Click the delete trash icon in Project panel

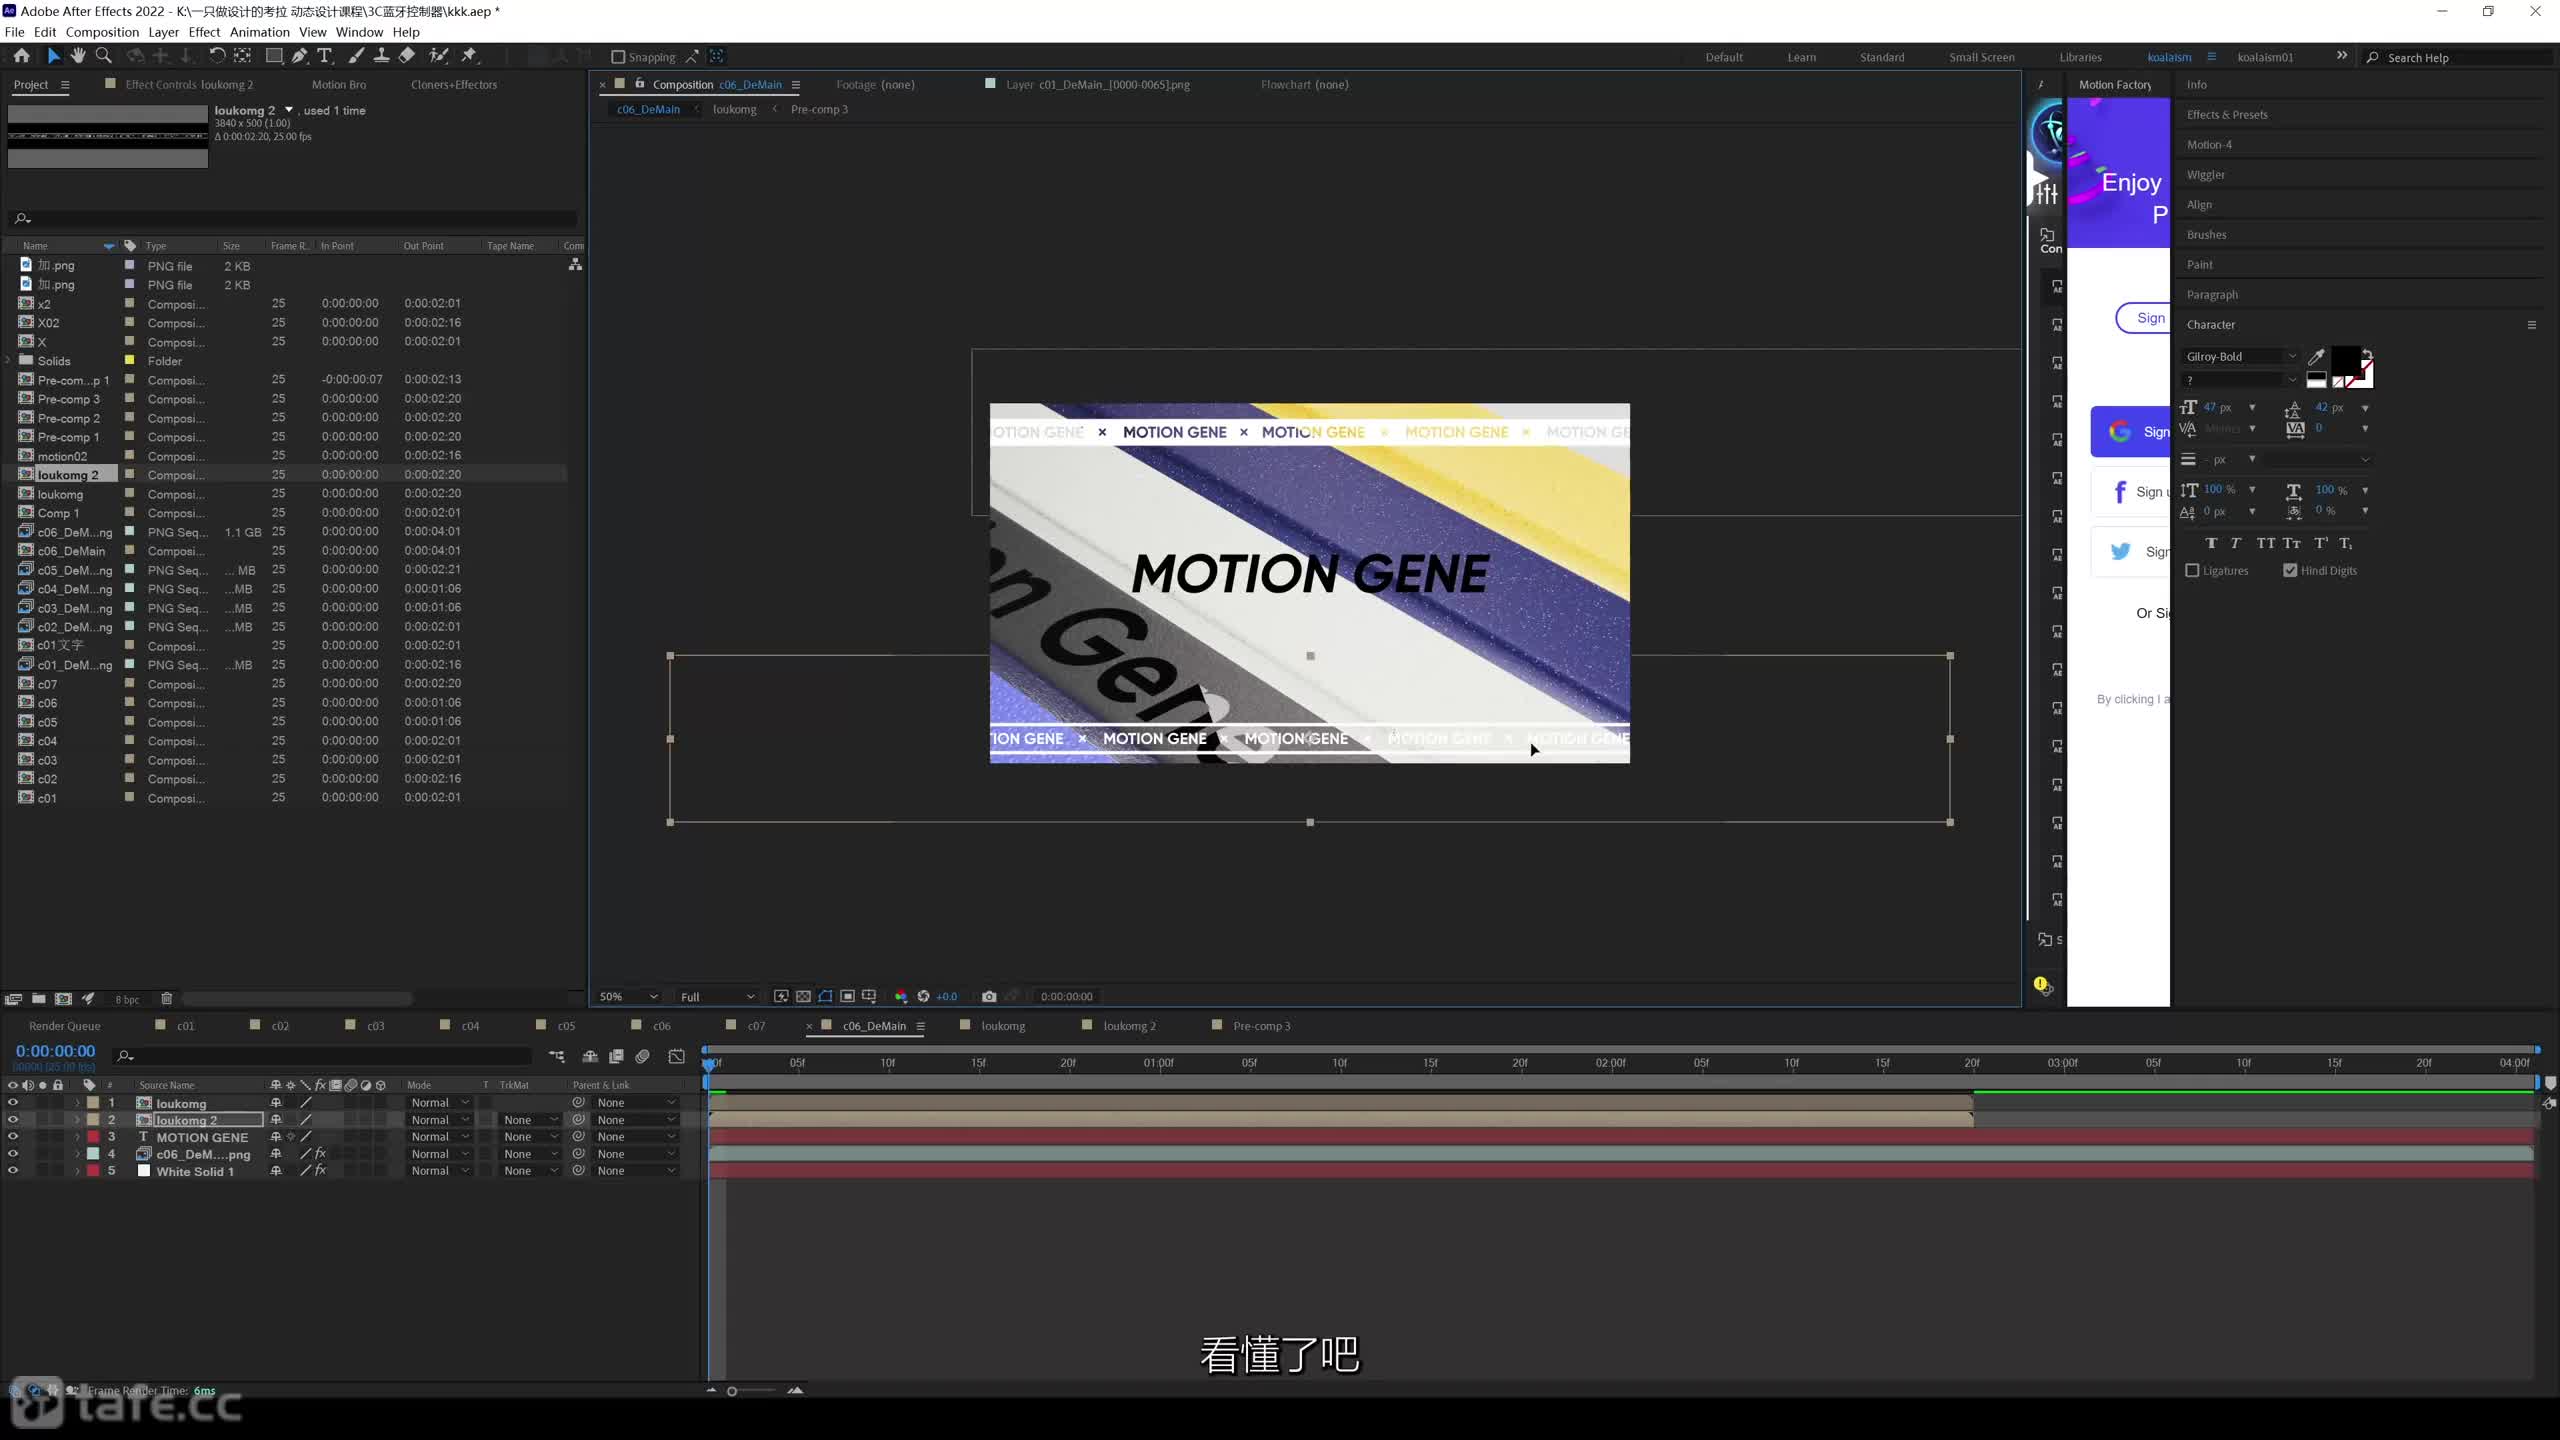(x=167, y=999)
